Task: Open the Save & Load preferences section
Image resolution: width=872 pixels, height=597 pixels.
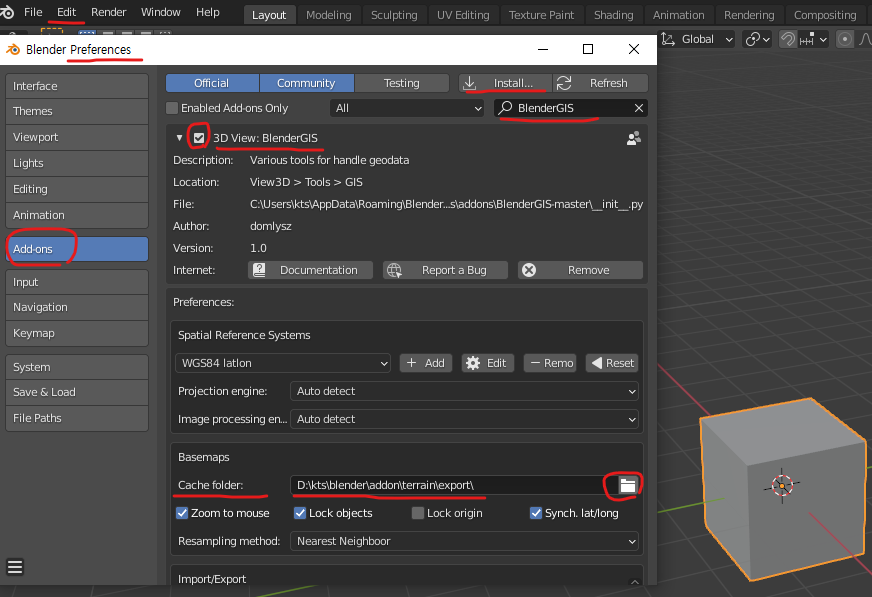Action: [x=77, y=392]
